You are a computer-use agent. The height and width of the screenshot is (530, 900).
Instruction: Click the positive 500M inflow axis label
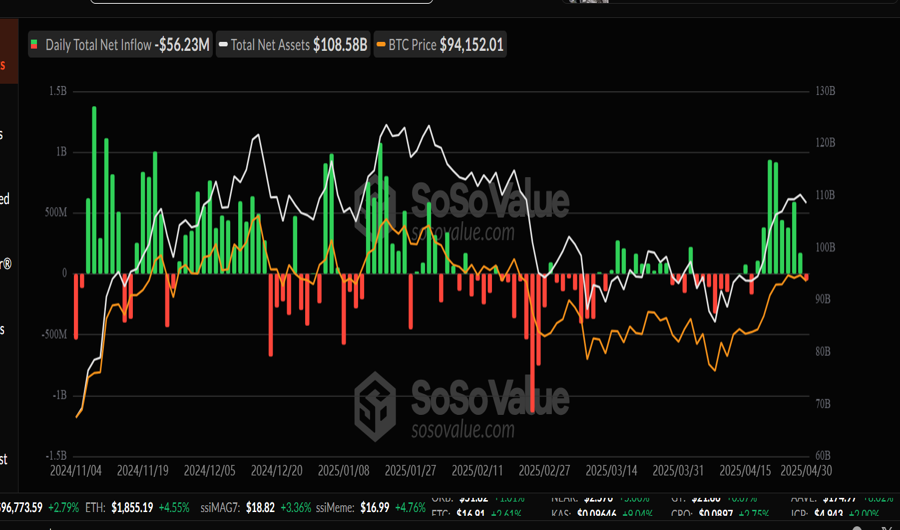click(54, 212)
